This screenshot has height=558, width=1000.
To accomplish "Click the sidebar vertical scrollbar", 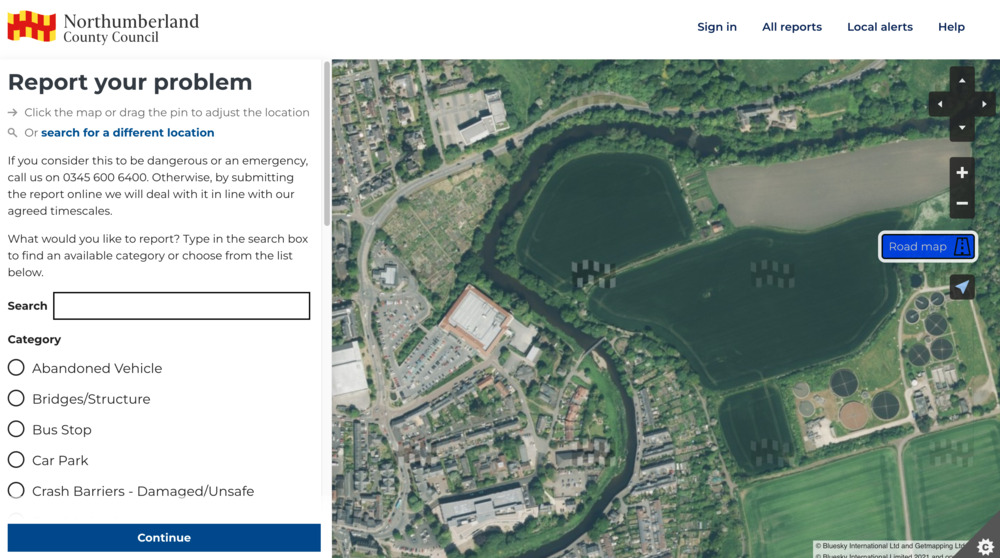I will [327, 143].
